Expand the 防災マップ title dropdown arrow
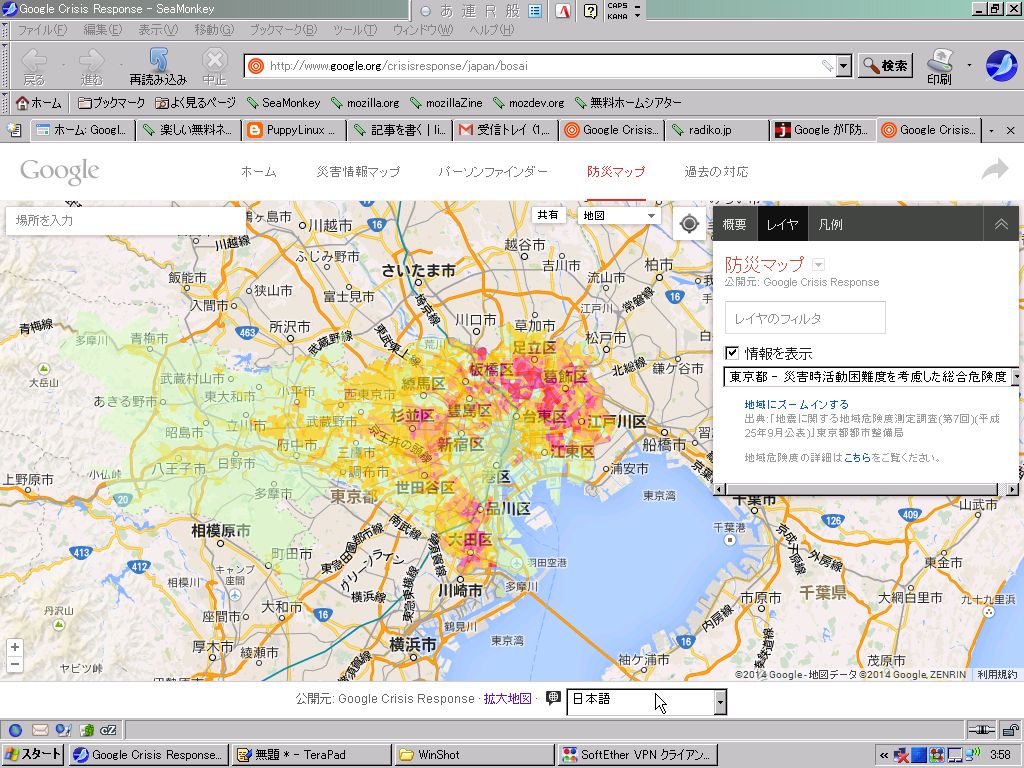Image resolution: width=1024 pixels, height=768 pixels. pyautogui.click(x=818, y=264)
